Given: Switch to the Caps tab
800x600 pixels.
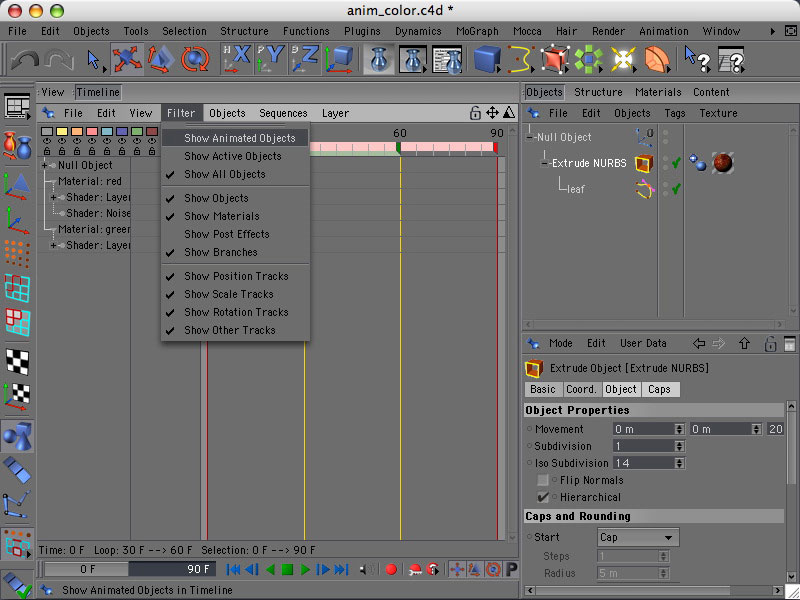Looking at the screenshot, I should pyautogui.click(x=659, y=389).
